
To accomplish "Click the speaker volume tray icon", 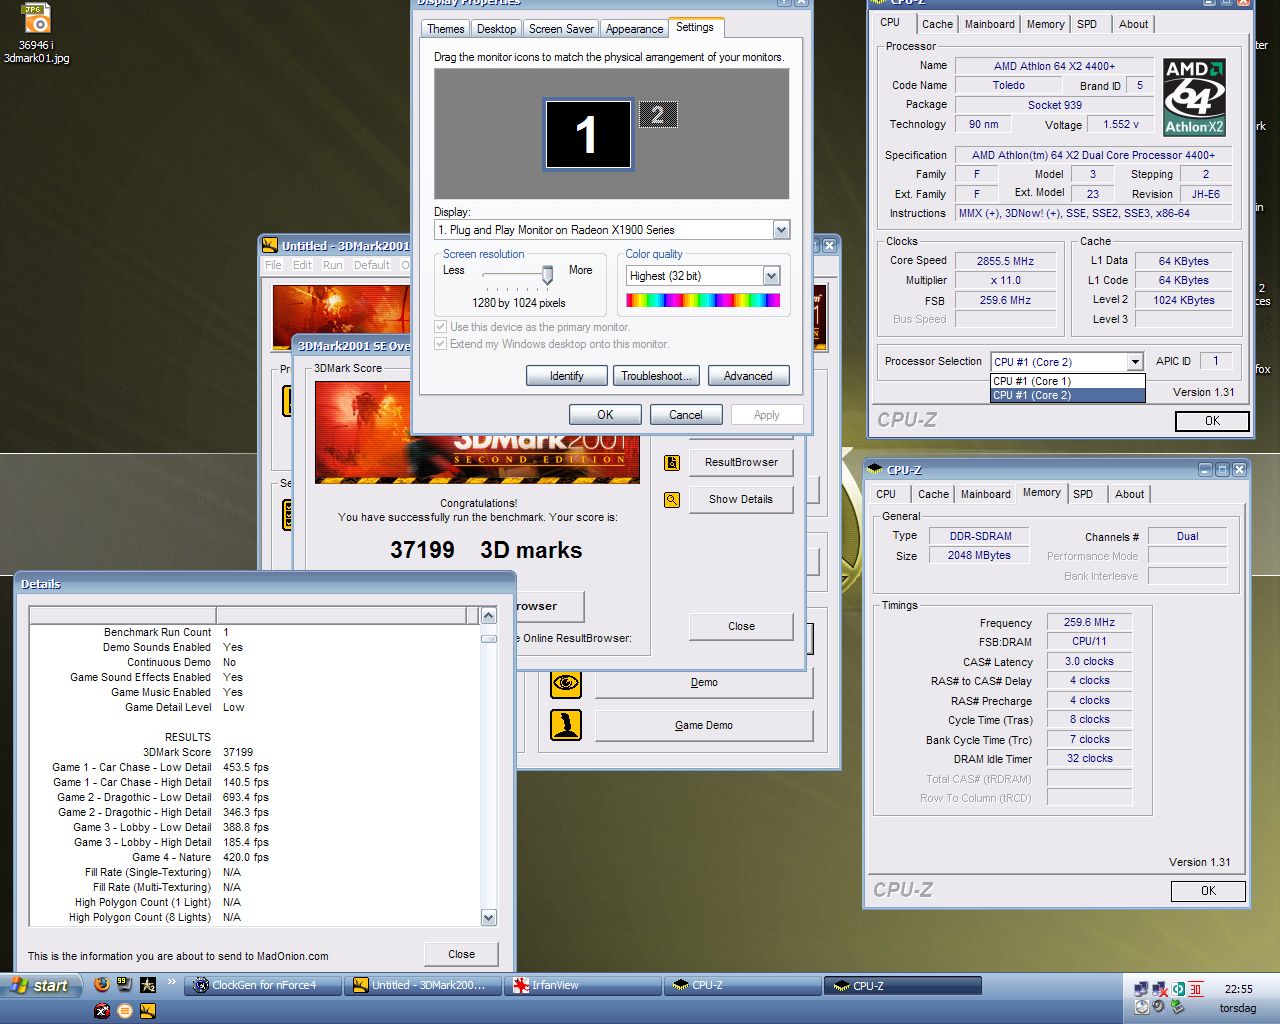I will tap(1160, 1007).
